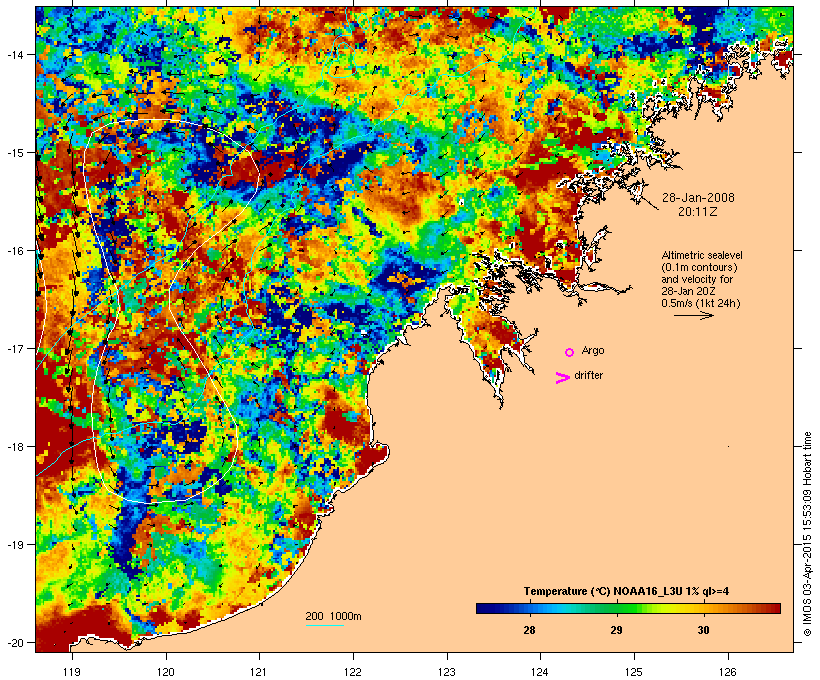820x680 pixels.
Task: Click the '120' longitude axis label
Action: pos(166,672)
